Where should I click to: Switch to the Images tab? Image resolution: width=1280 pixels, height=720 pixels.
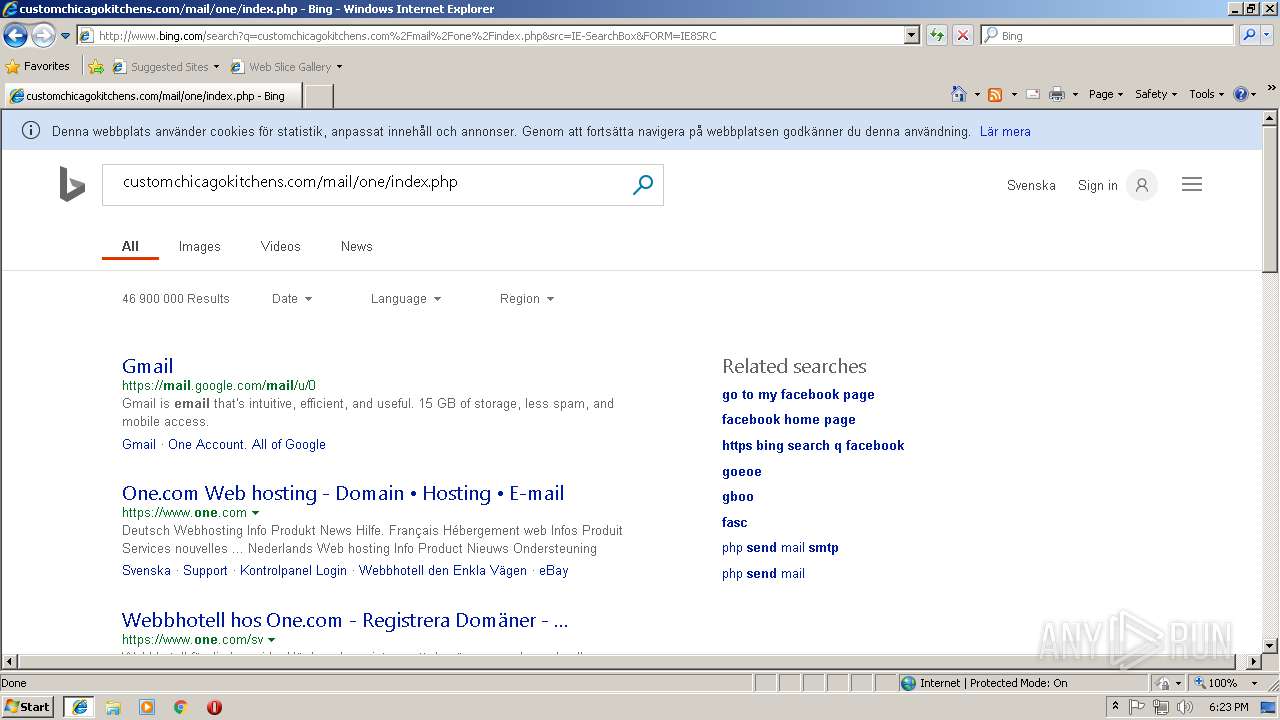click(x=199, y=246)
